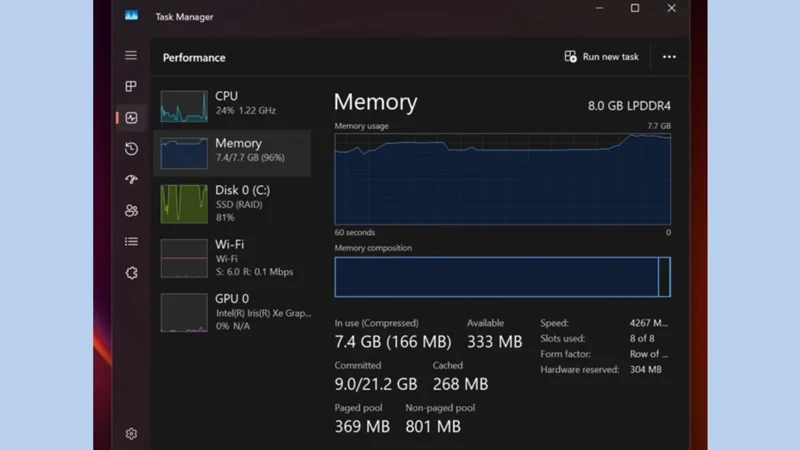Click the Committed 9.0/21.2 GB value

pos(376,384)
